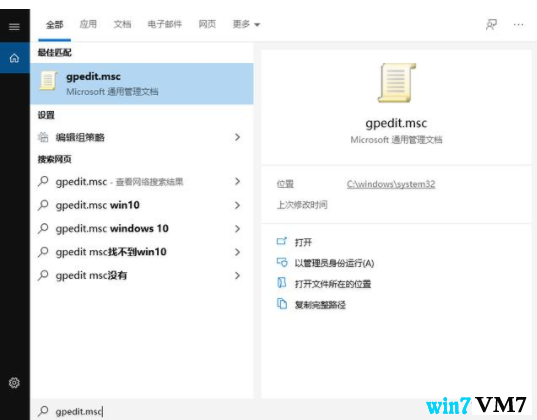Choose 打开 in the preview pane
This screenshot has height=420, width=537.
[303, 242]
